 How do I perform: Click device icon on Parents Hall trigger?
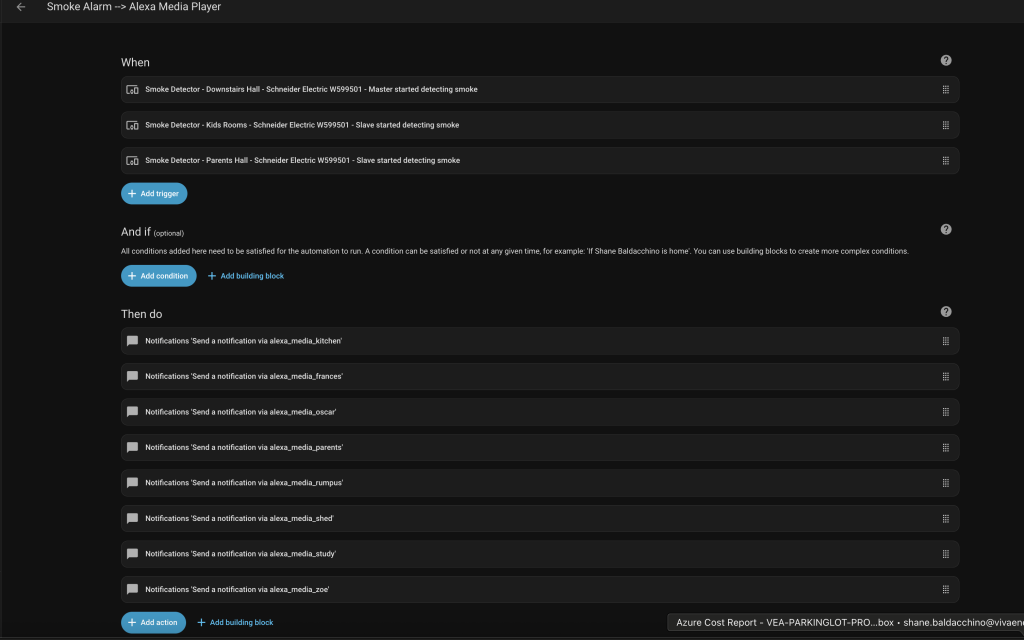point(132,161)
